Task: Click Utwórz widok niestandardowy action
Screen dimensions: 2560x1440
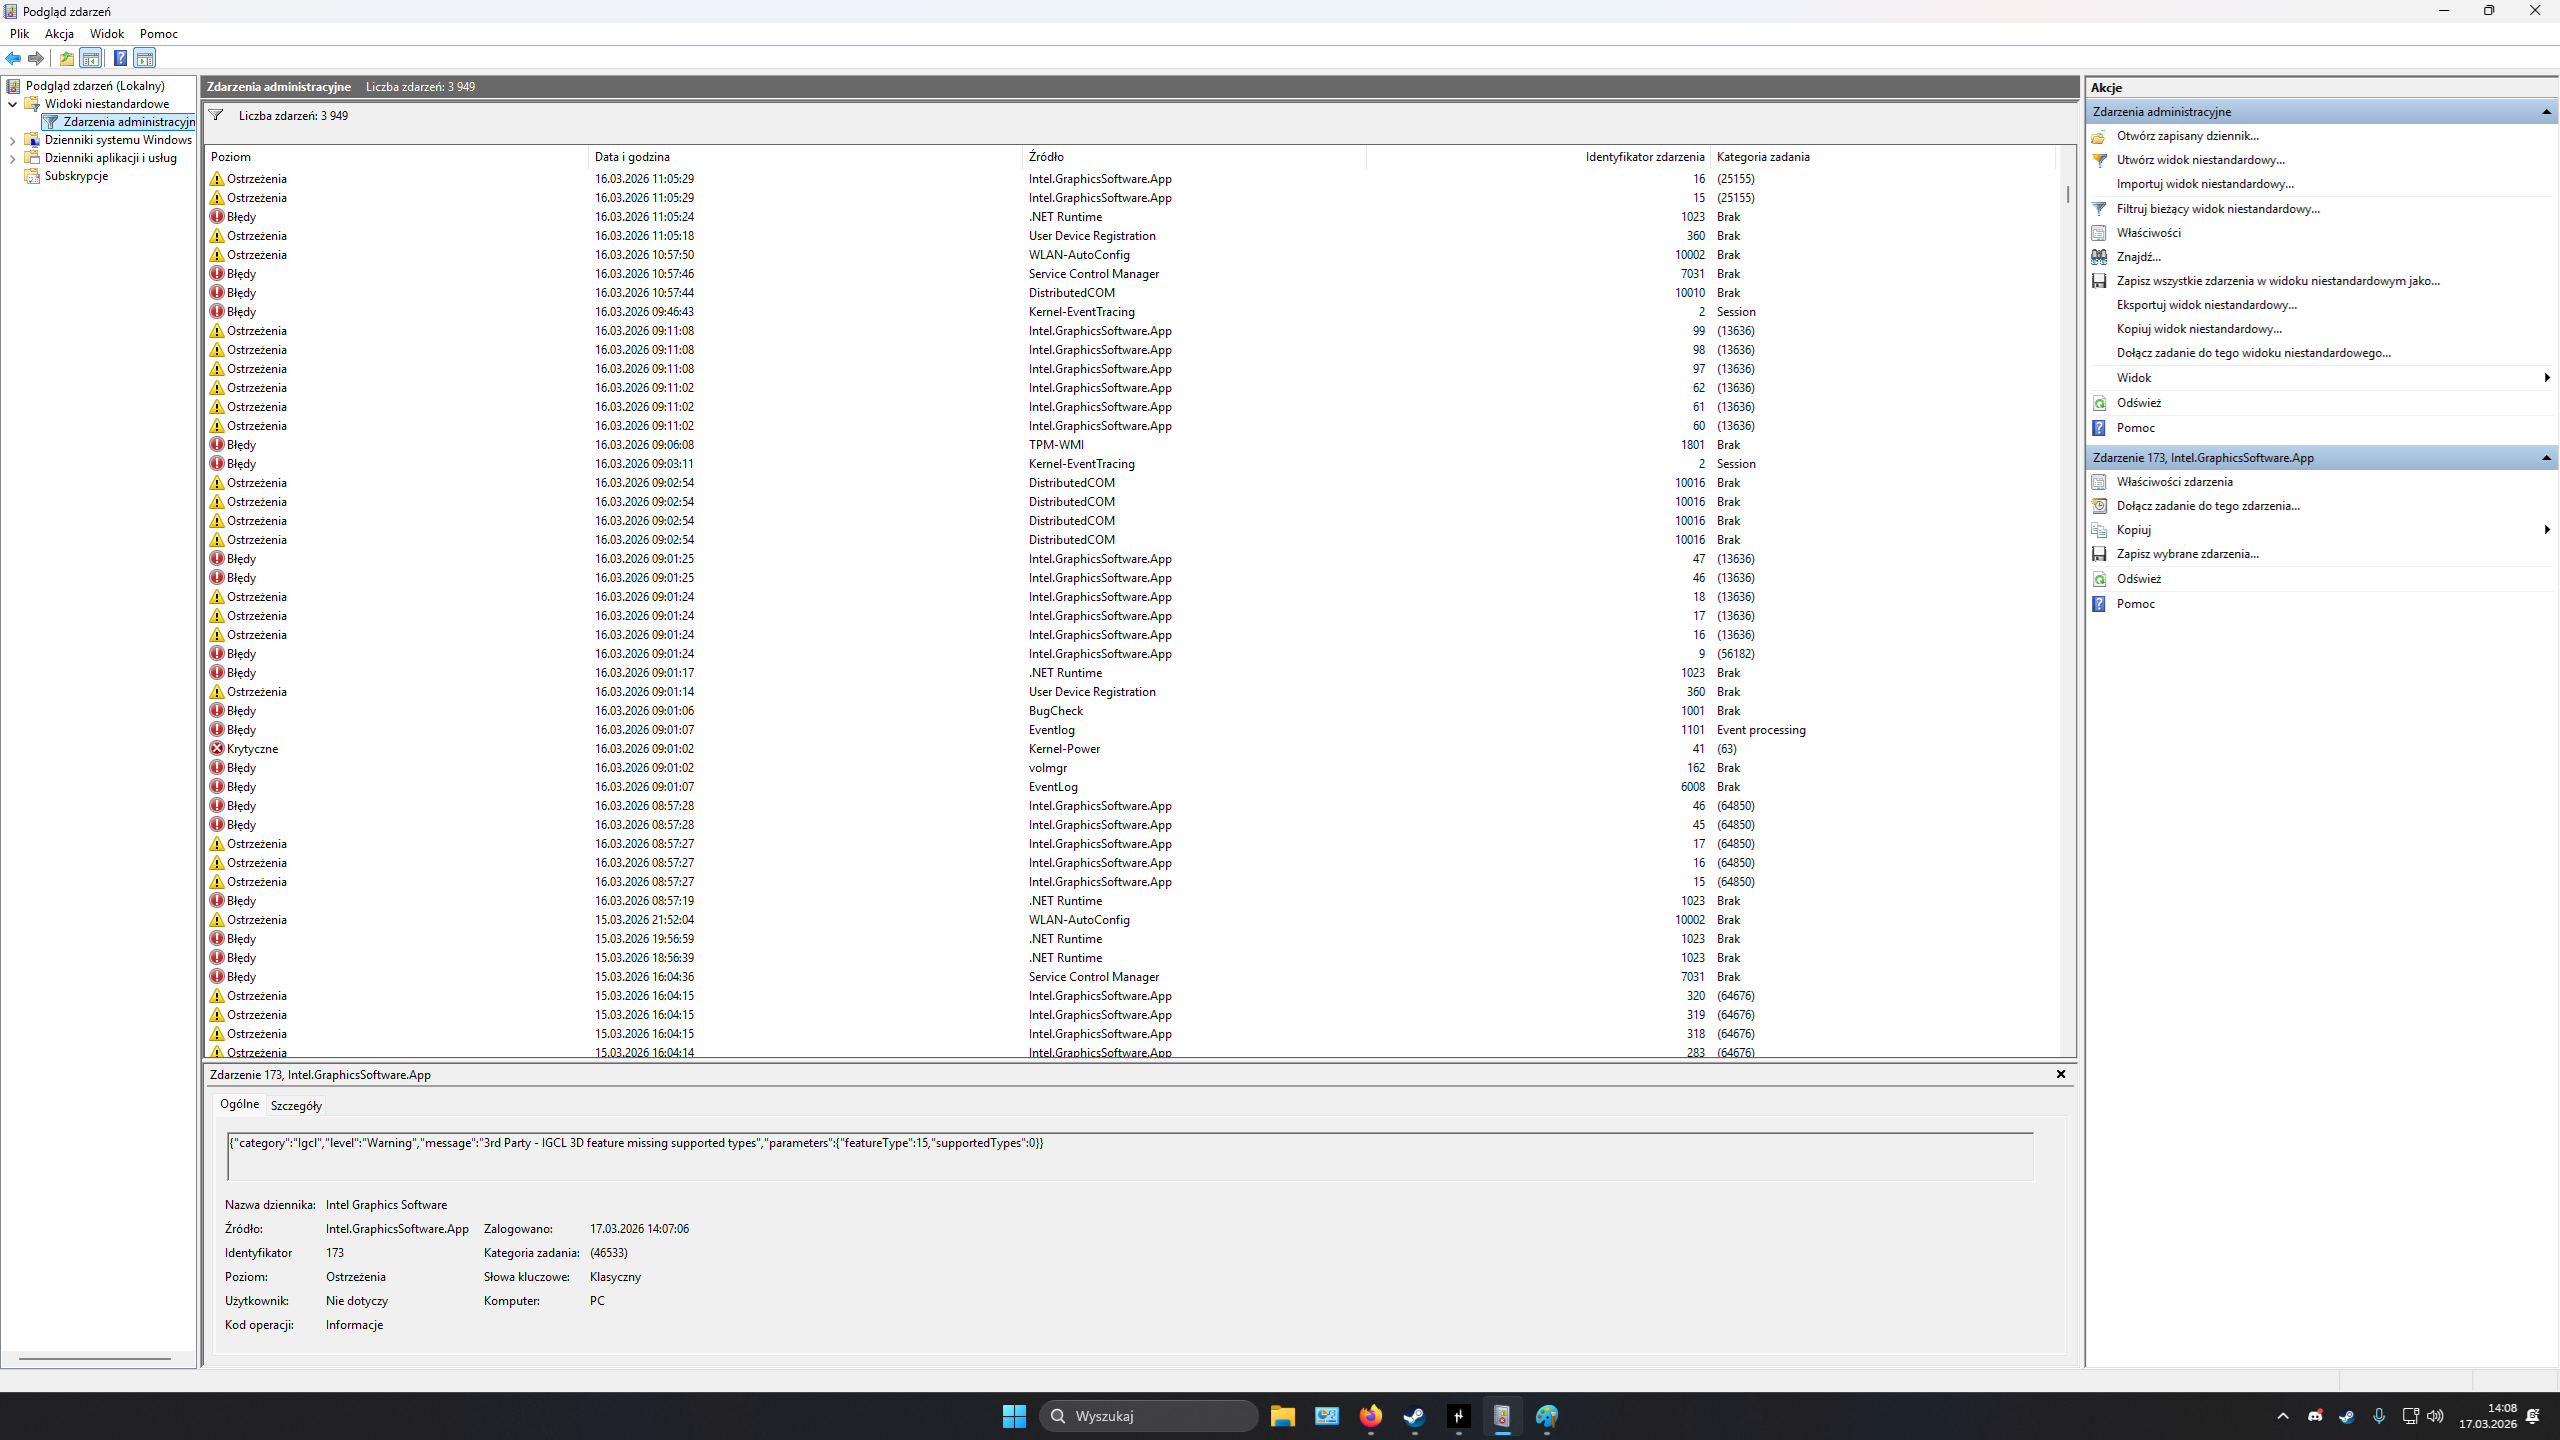Action: [2200, 160]
